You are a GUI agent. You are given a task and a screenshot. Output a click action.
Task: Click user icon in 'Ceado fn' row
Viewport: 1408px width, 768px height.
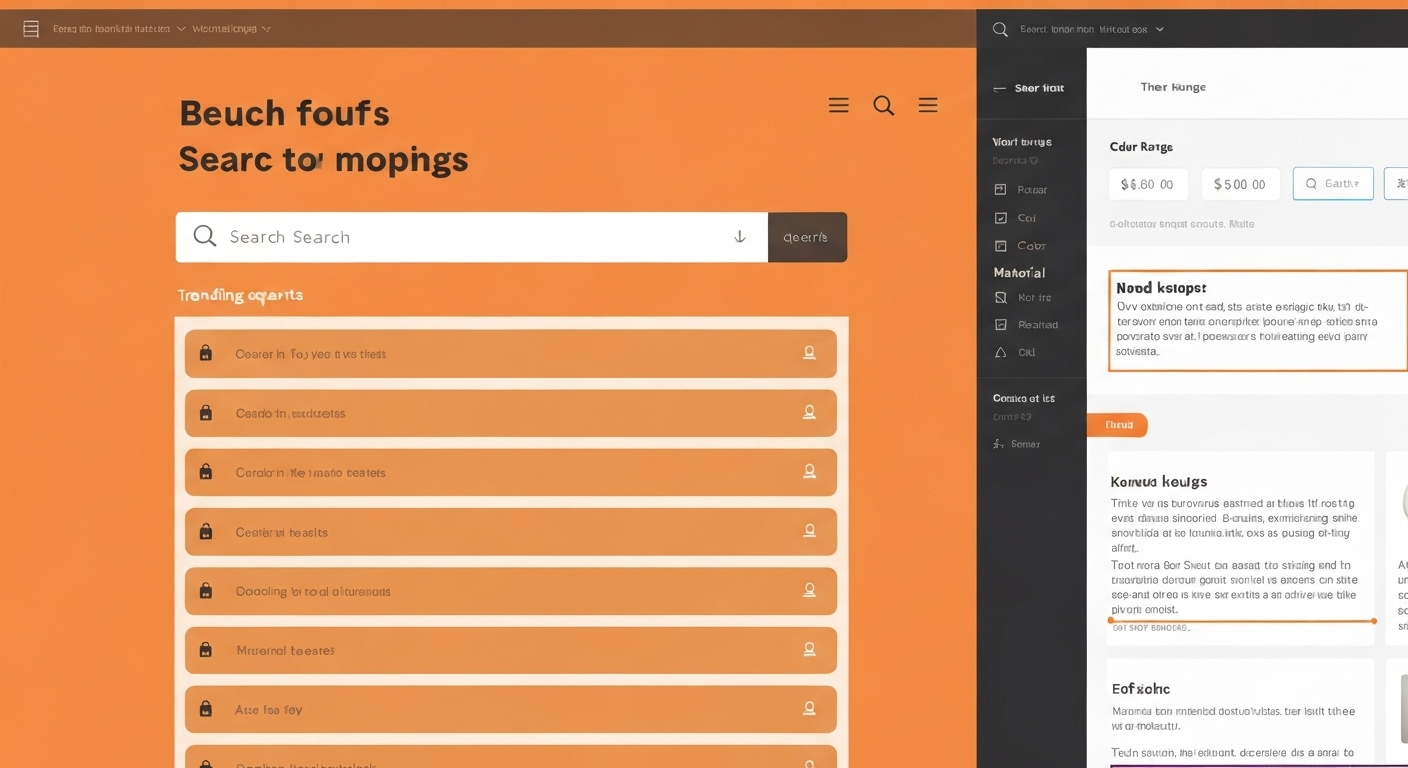(x=809, y=412)
